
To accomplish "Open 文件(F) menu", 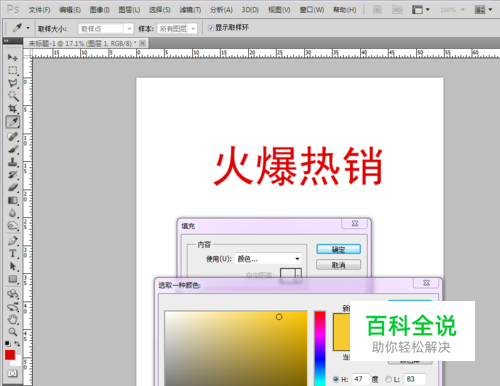I will pyautogui.click(x=39, y=10).
